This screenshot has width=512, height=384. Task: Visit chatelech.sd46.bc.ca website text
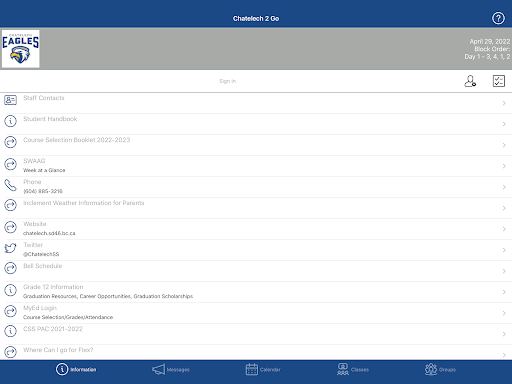click(49, 233)
